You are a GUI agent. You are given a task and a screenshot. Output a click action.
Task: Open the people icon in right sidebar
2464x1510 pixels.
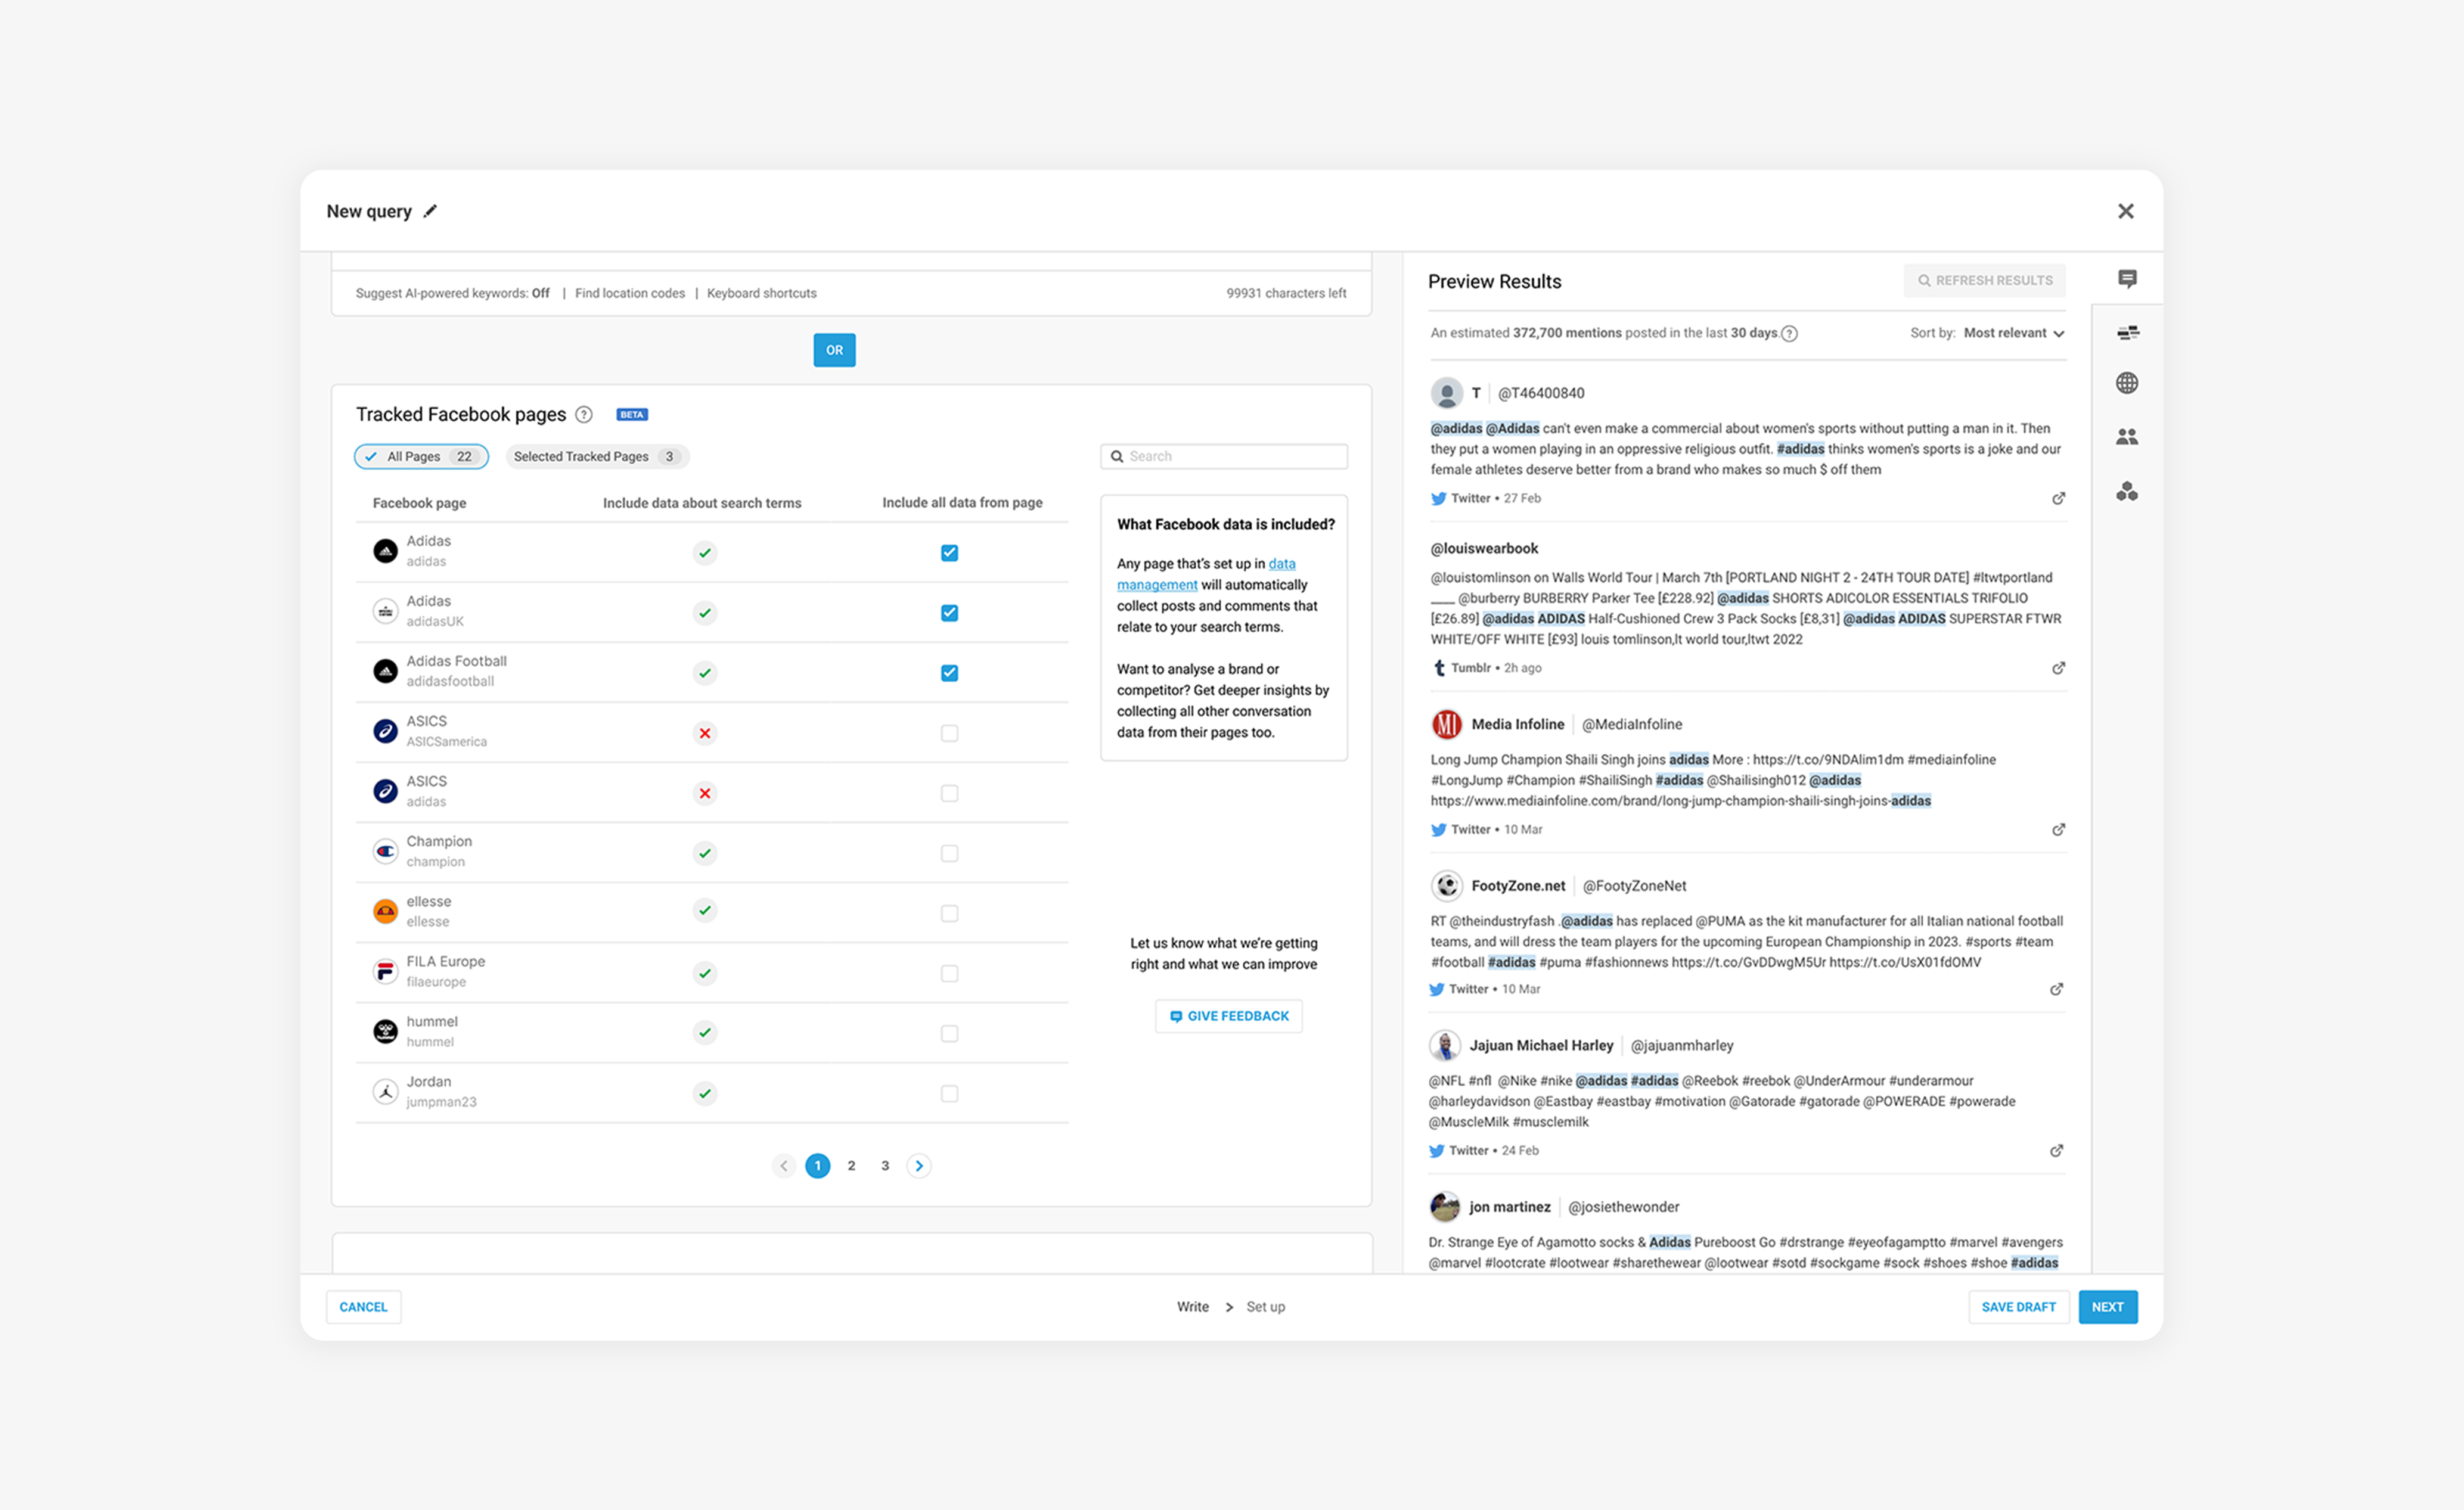pyautogui.click(x=2127, y=437)
